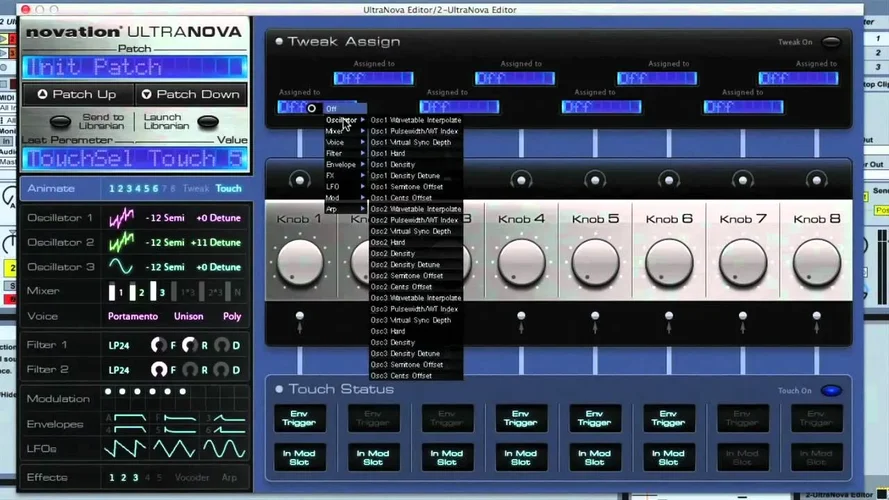Click the Knob 7 rotary control
The height and width of the screenshot is (500, 889).
click(x=743, y=262)
